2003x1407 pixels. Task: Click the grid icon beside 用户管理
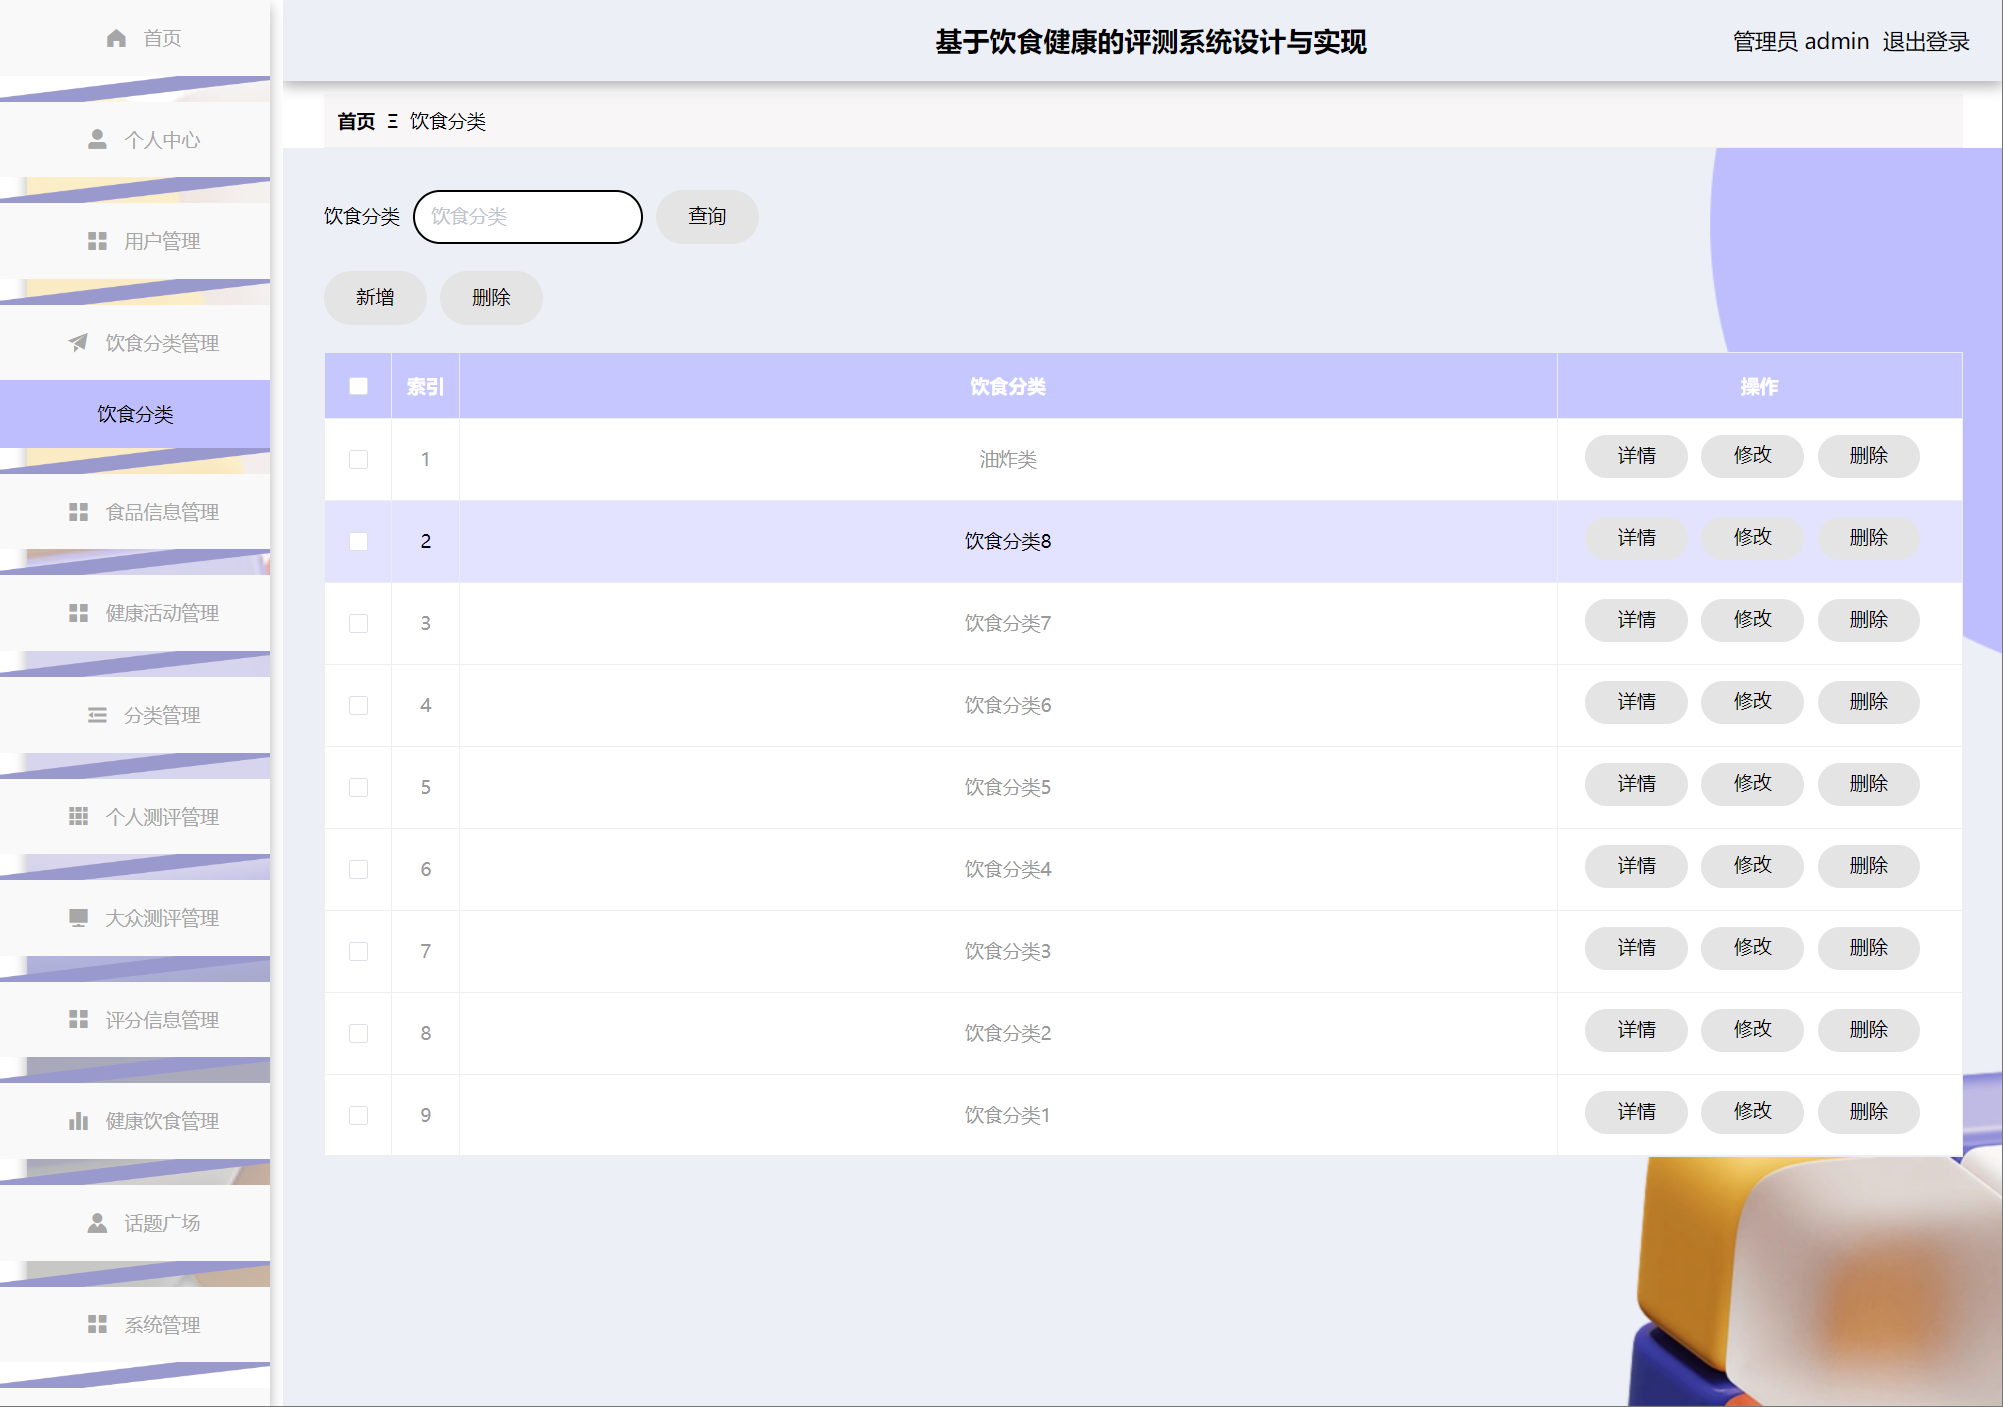pos(97,241)
